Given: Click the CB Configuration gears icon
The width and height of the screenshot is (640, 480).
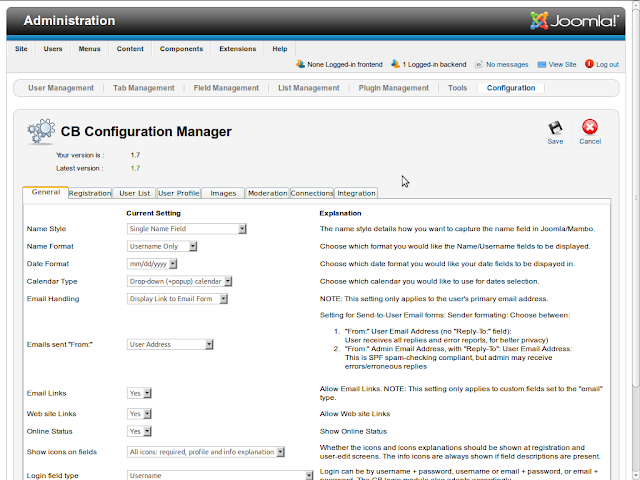Looking at the screenshot, I should click(41, 131).
